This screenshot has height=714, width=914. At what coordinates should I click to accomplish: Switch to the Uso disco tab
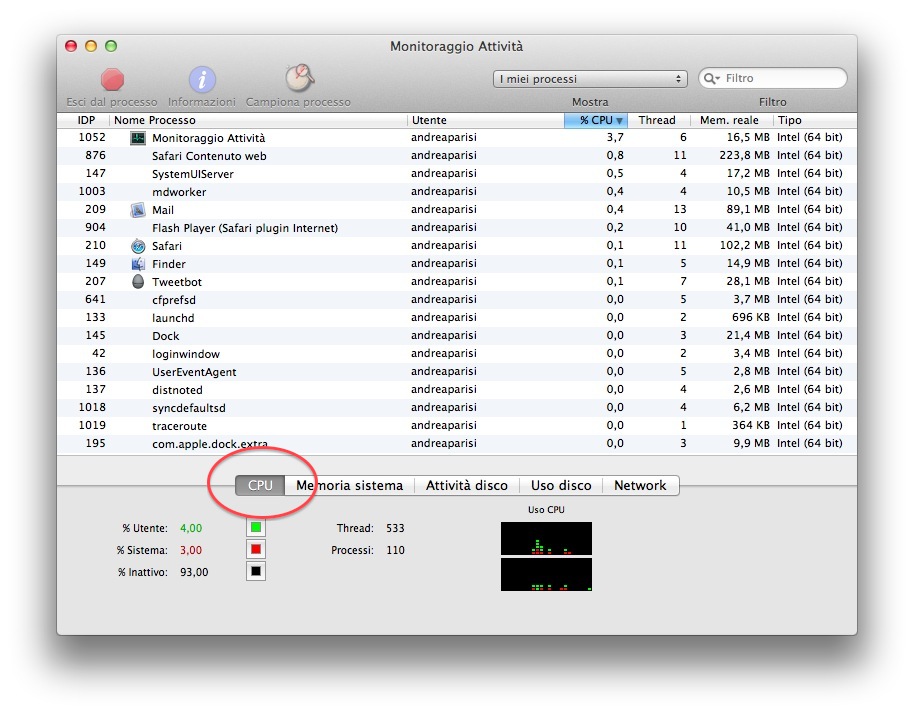[x=561, y=486]
